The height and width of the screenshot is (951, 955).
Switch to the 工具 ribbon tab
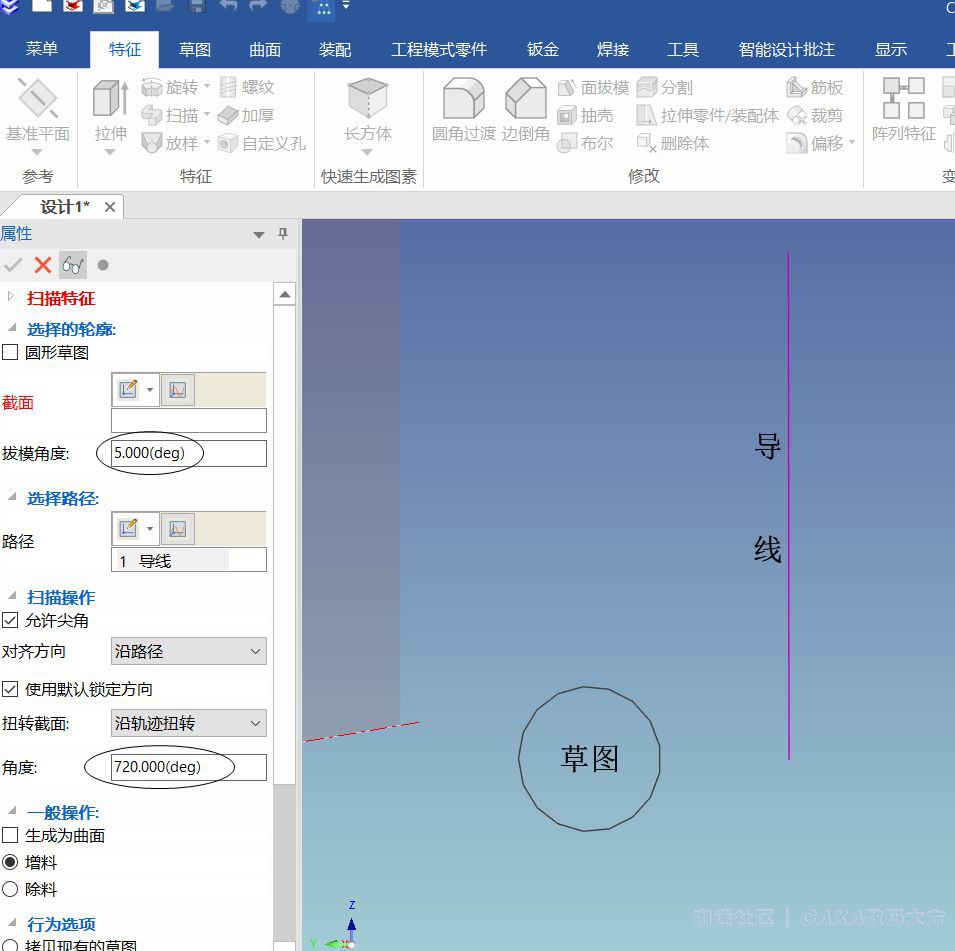683,49
